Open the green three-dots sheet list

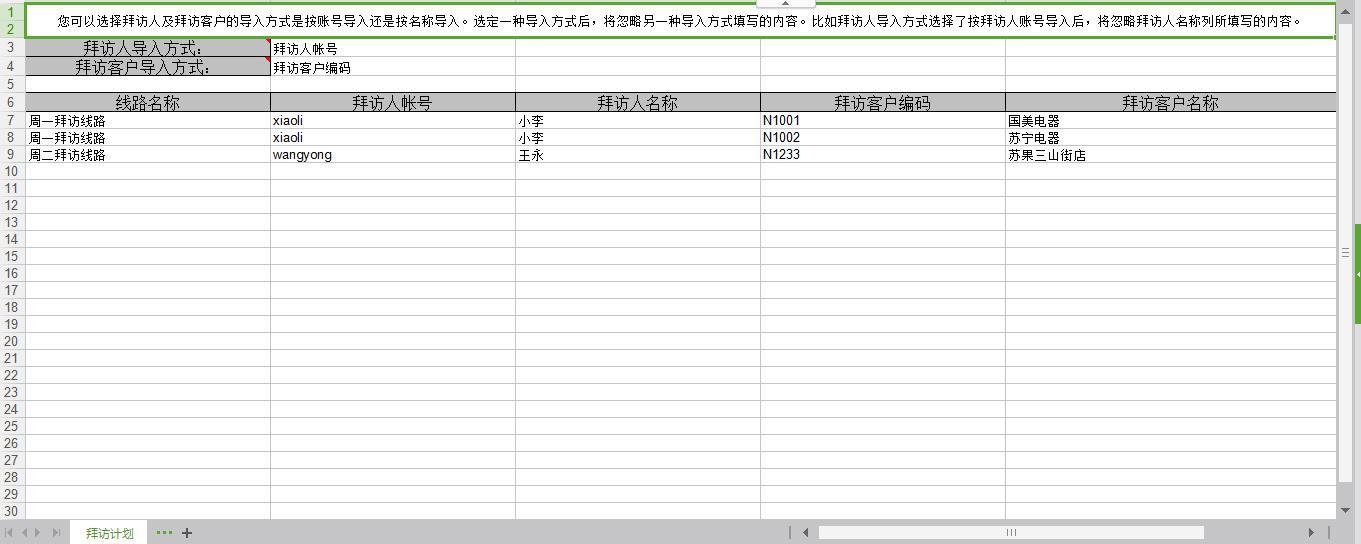tap(164, 533)
